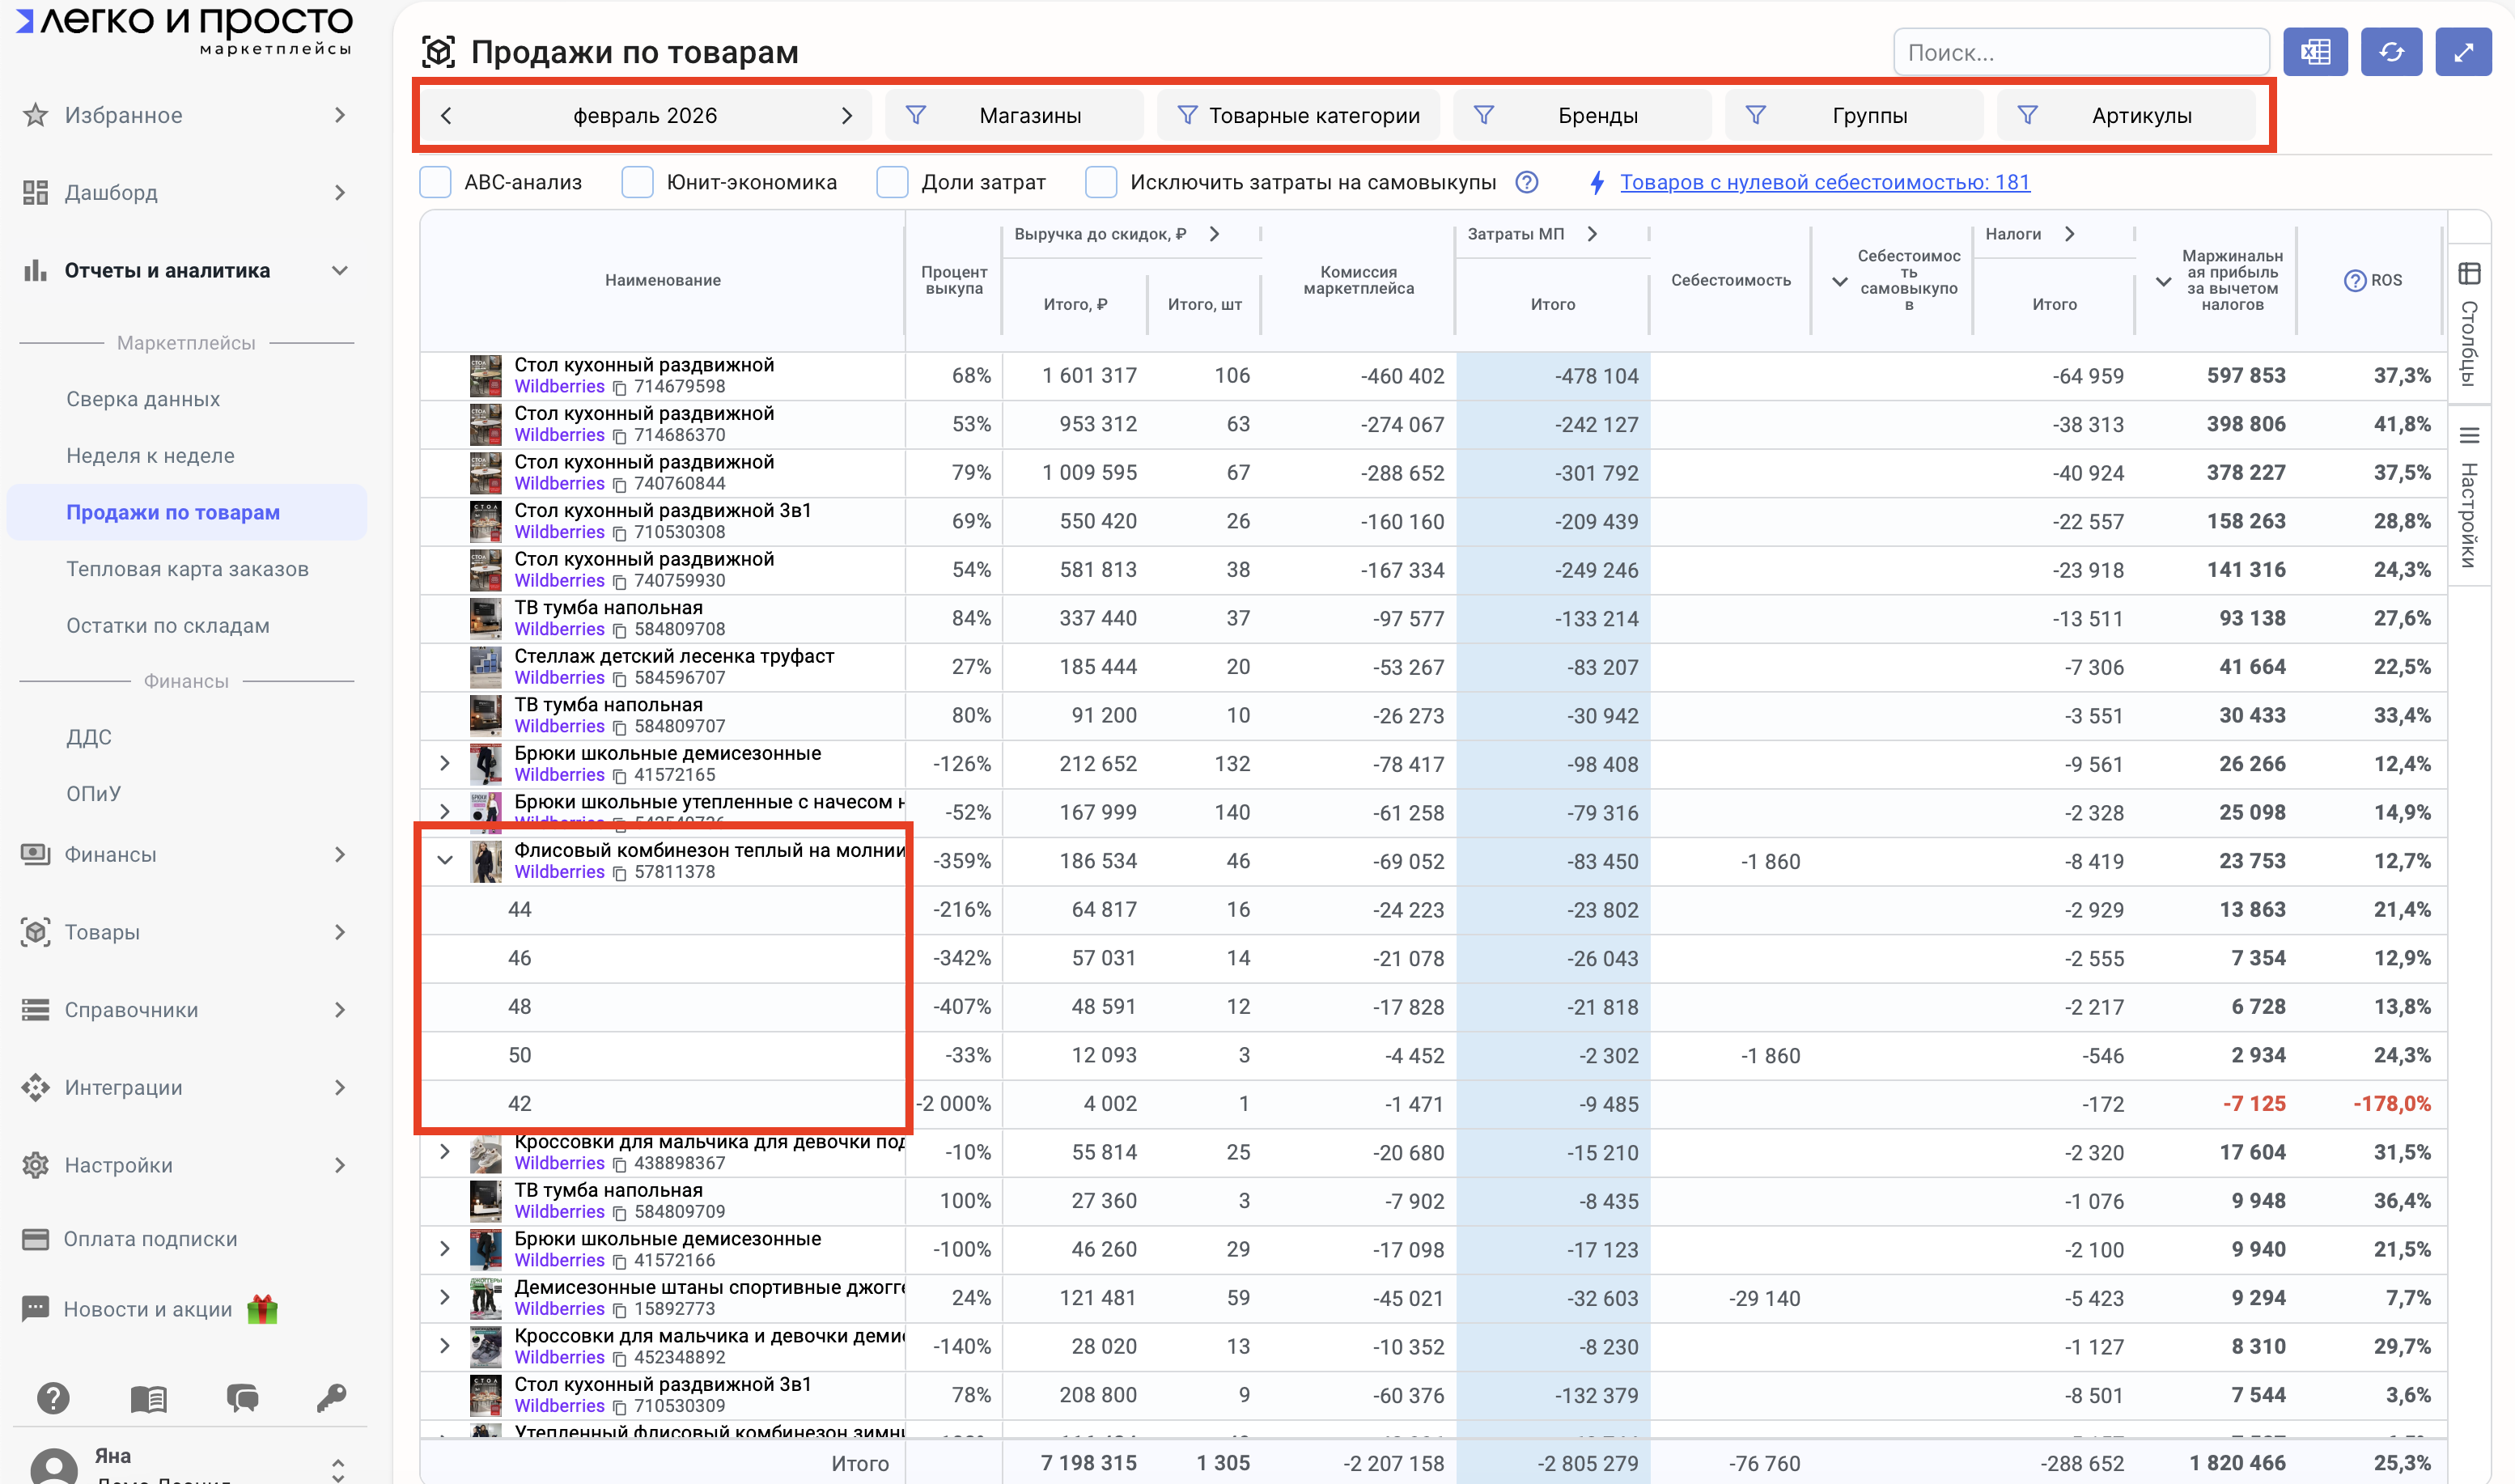2515x1484 pixels.
Task: Enable the ABC-анализ checkbox
Action: pos(435,182)
